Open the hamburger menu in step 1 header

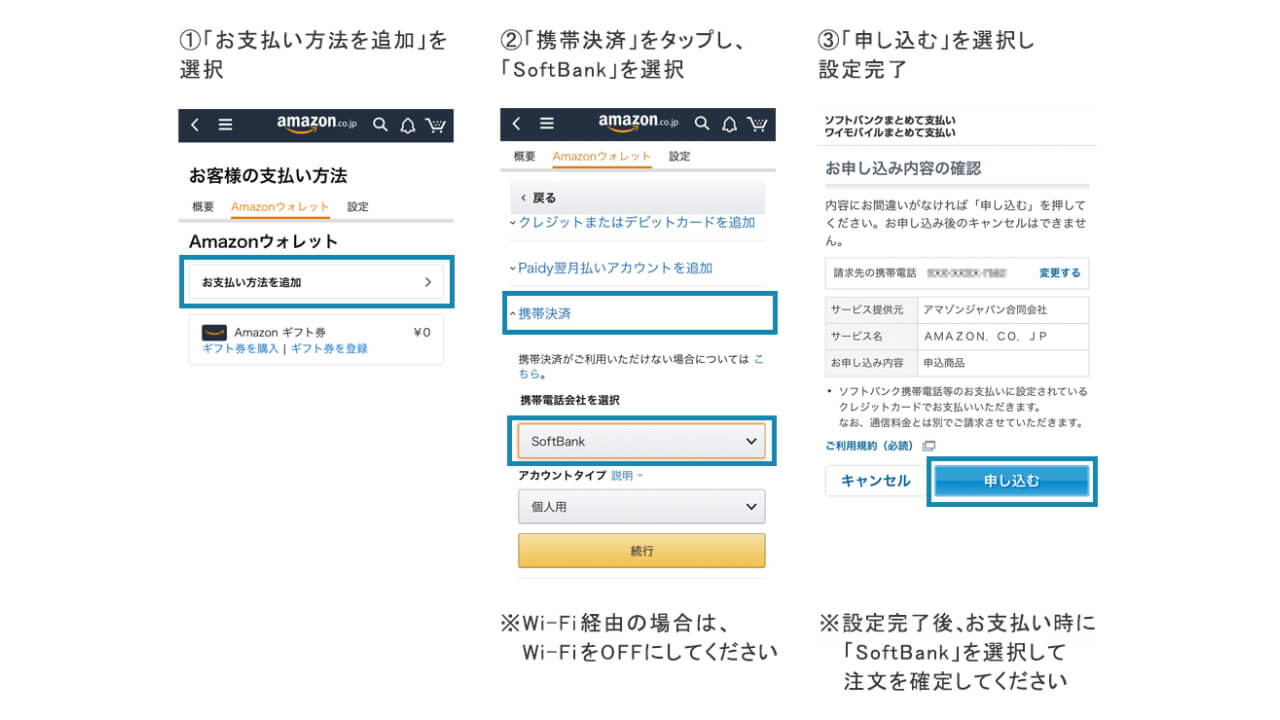[x=225, y=125]
